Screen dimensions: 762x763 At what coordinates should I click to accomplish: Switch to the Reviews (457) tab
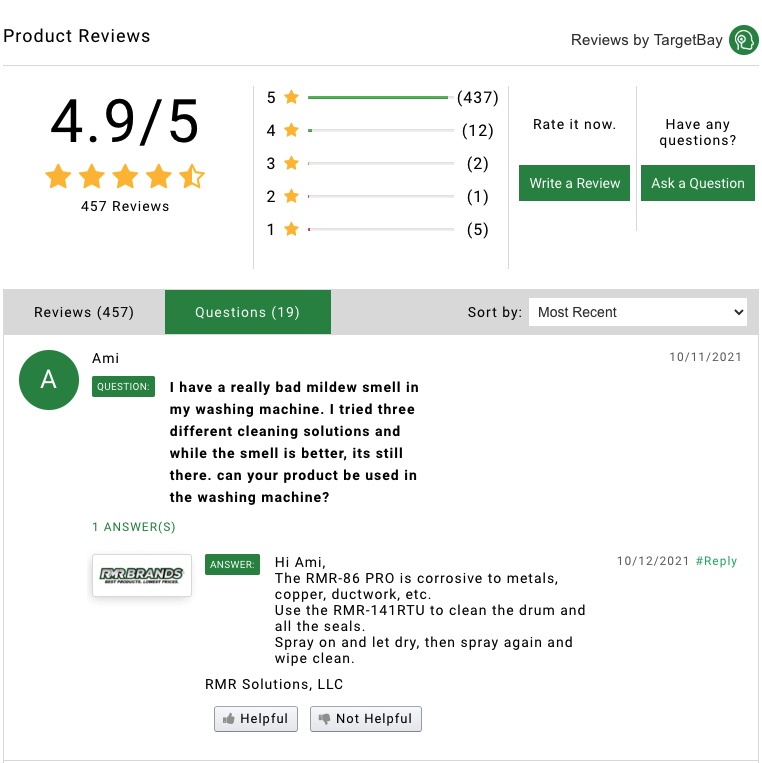[84, 312]
